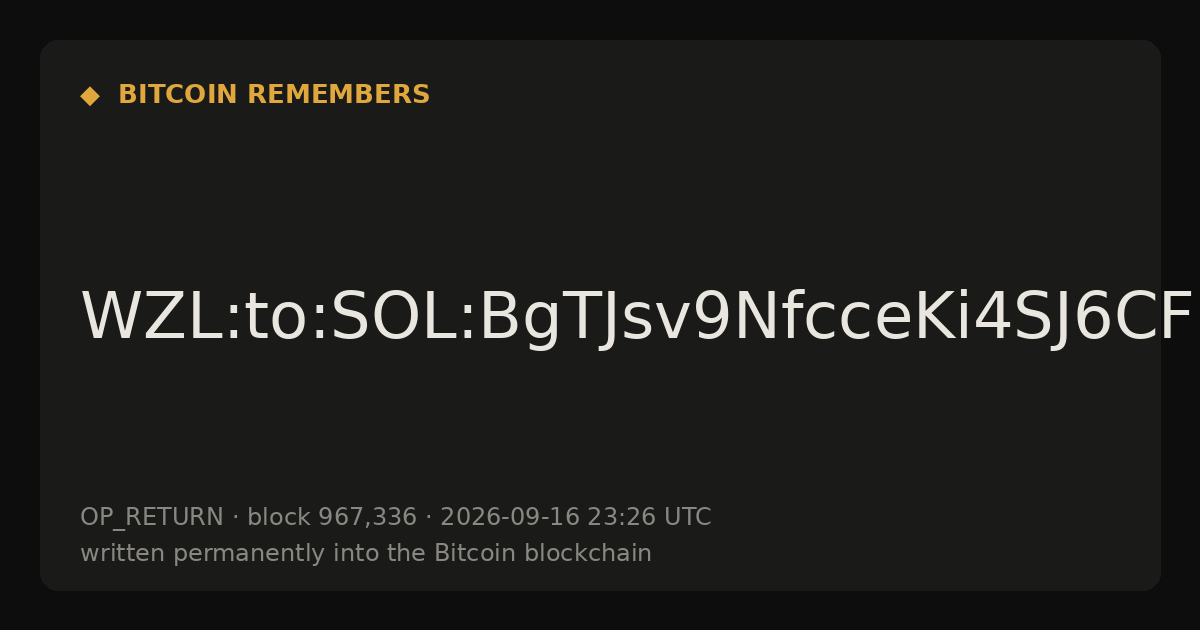Click the UTC timezone label

[687, 517]
